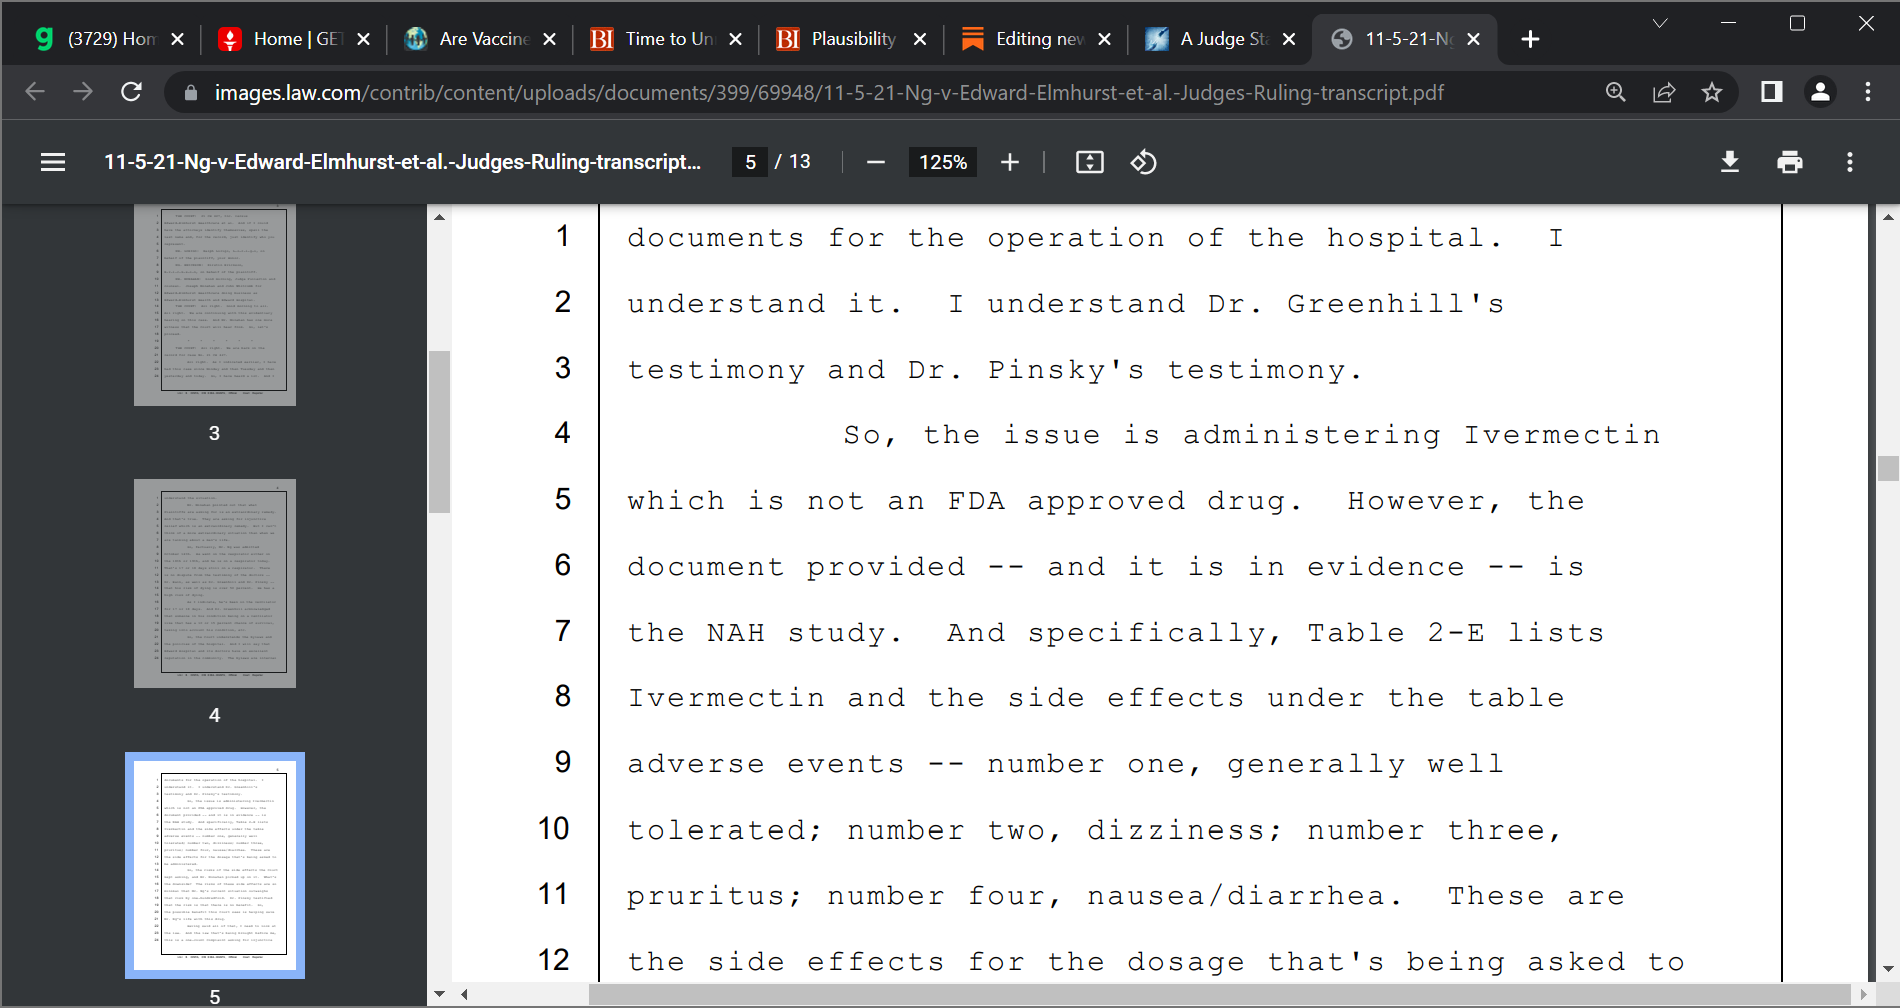
Task: Switch to the Are Vaccine tab
Action: pos(480,39)
